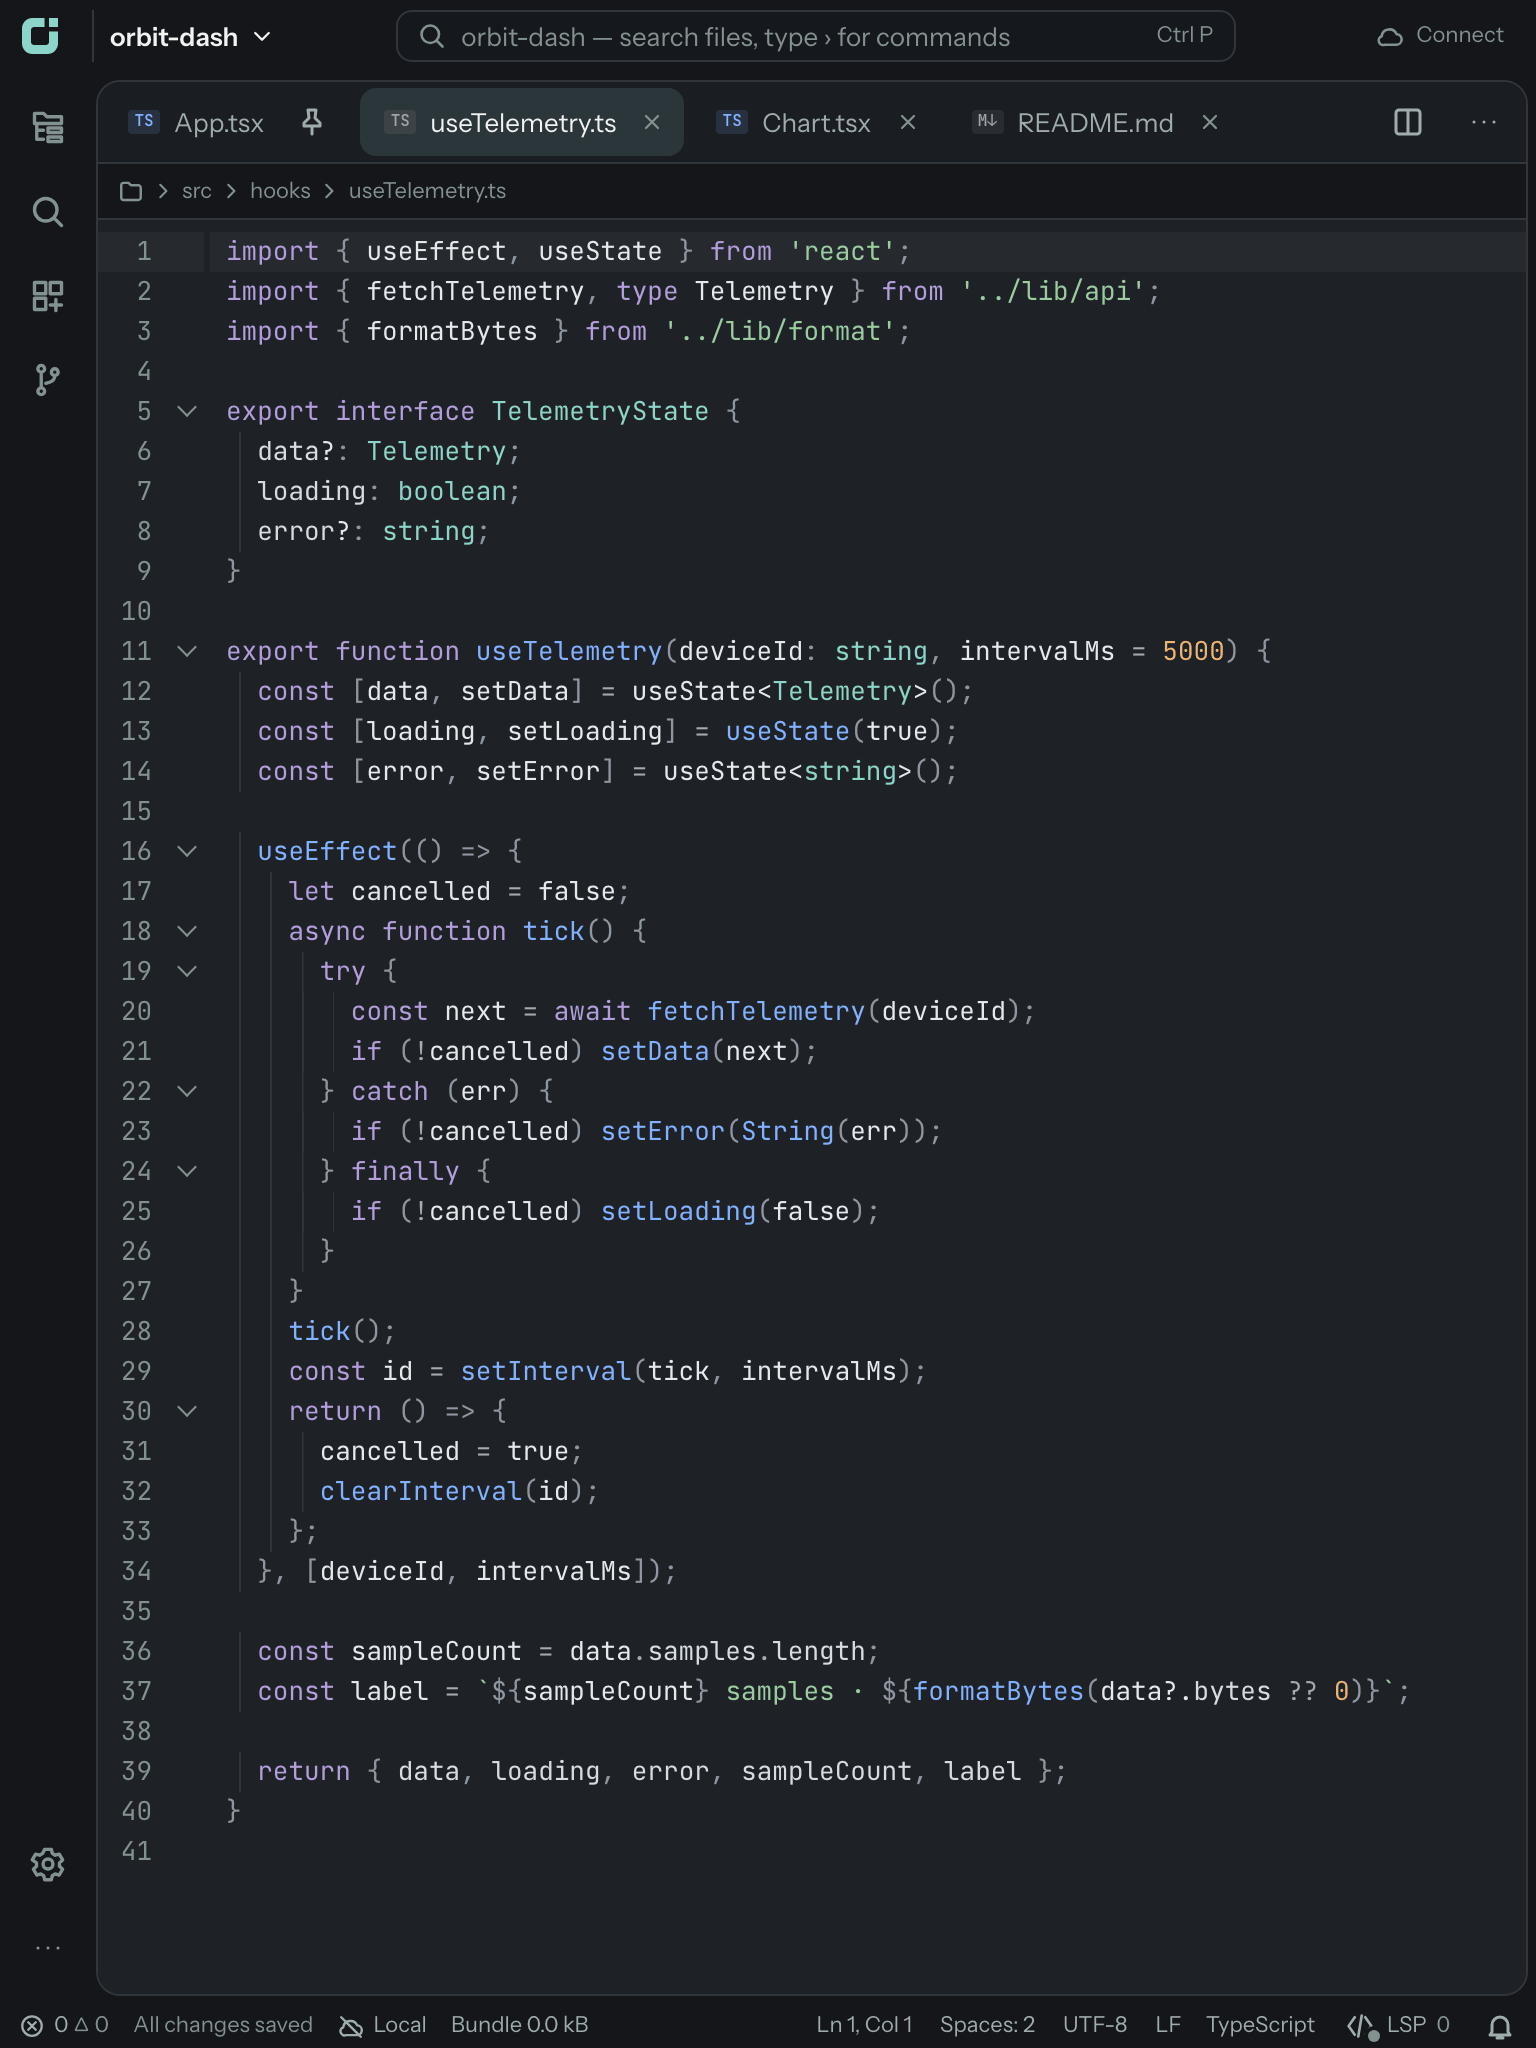Click 'fetchTelemetry' call on line 20

pos(756,1011)
